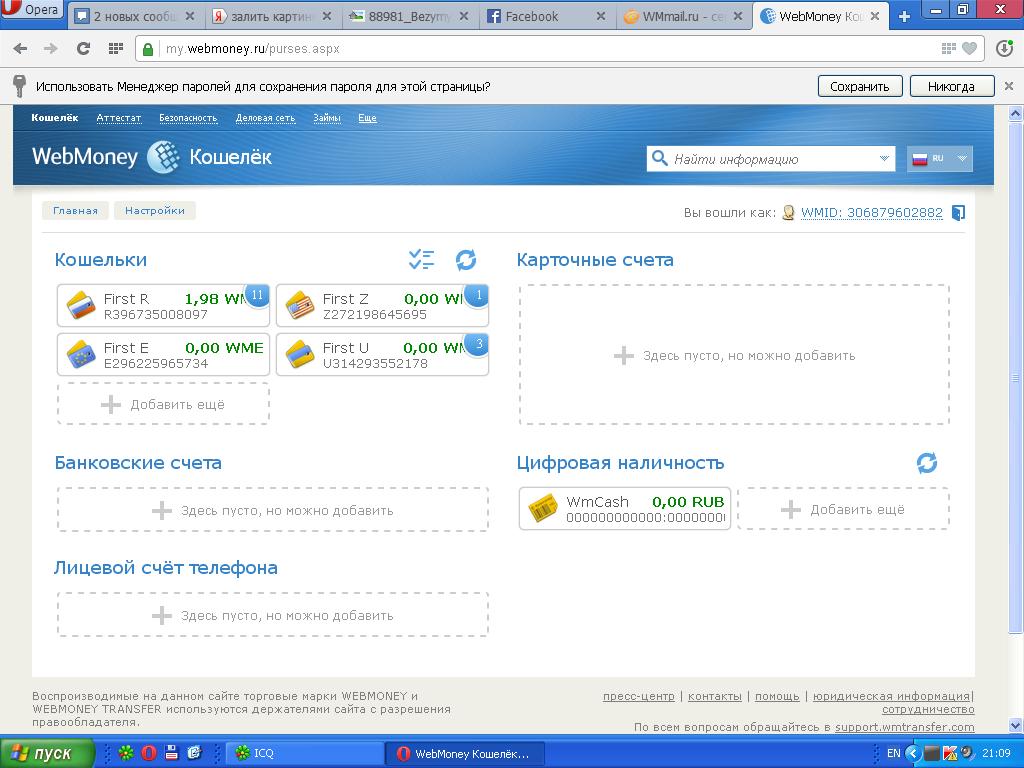
Task: Open the downloads icon in address bar
Action: (1004, 48)
